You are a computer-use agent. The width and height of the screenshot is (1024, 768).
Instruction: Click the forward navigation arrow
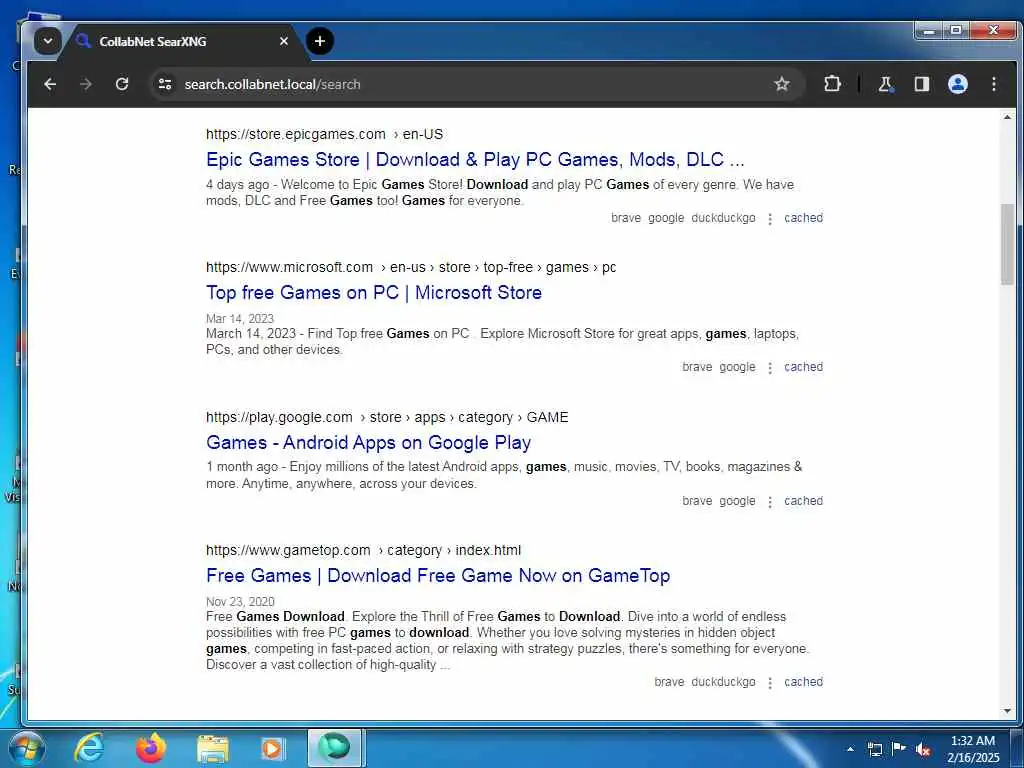coord(86,84)
